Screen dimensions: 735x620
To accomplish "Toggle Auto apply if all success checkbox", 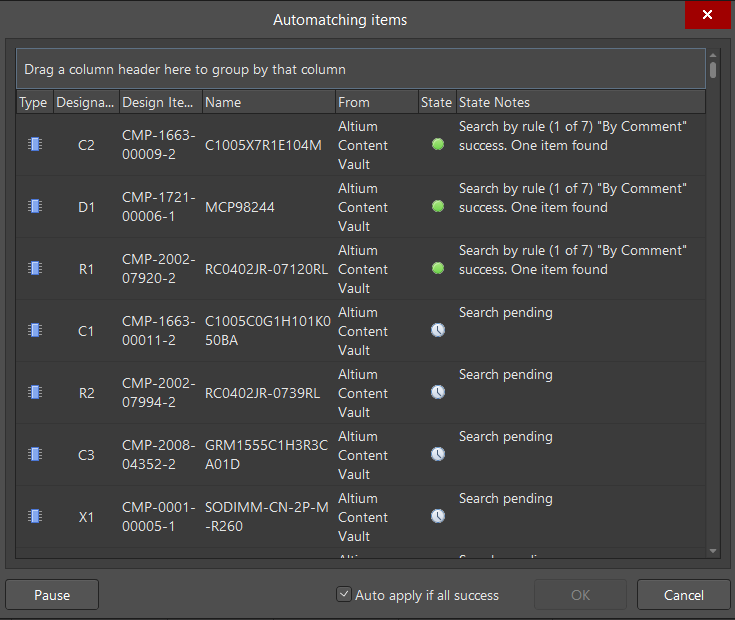I will [344, 595].
